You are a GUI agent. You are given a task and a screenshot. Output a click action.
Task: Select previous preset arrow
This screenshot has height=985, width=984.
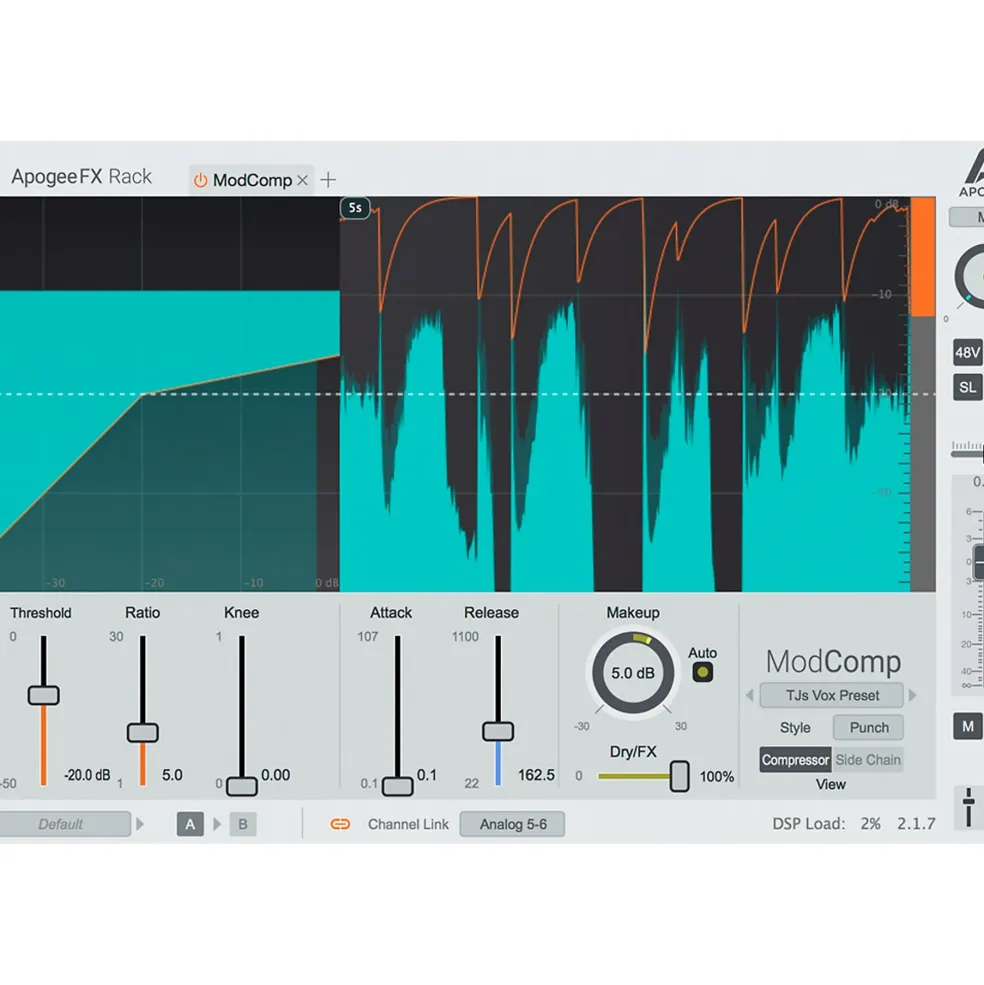pos(750,695)
